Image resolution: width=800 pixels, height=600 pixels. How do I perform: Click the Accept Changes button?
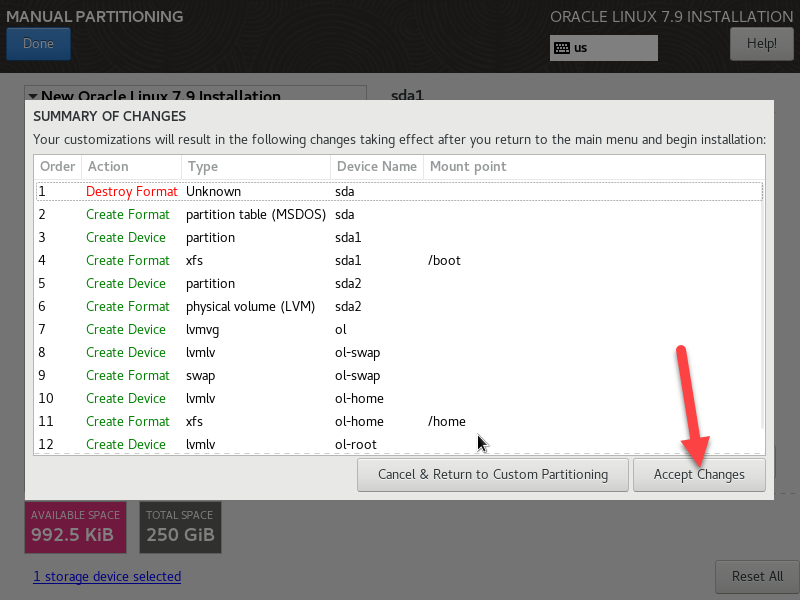(x=699, y=475)
